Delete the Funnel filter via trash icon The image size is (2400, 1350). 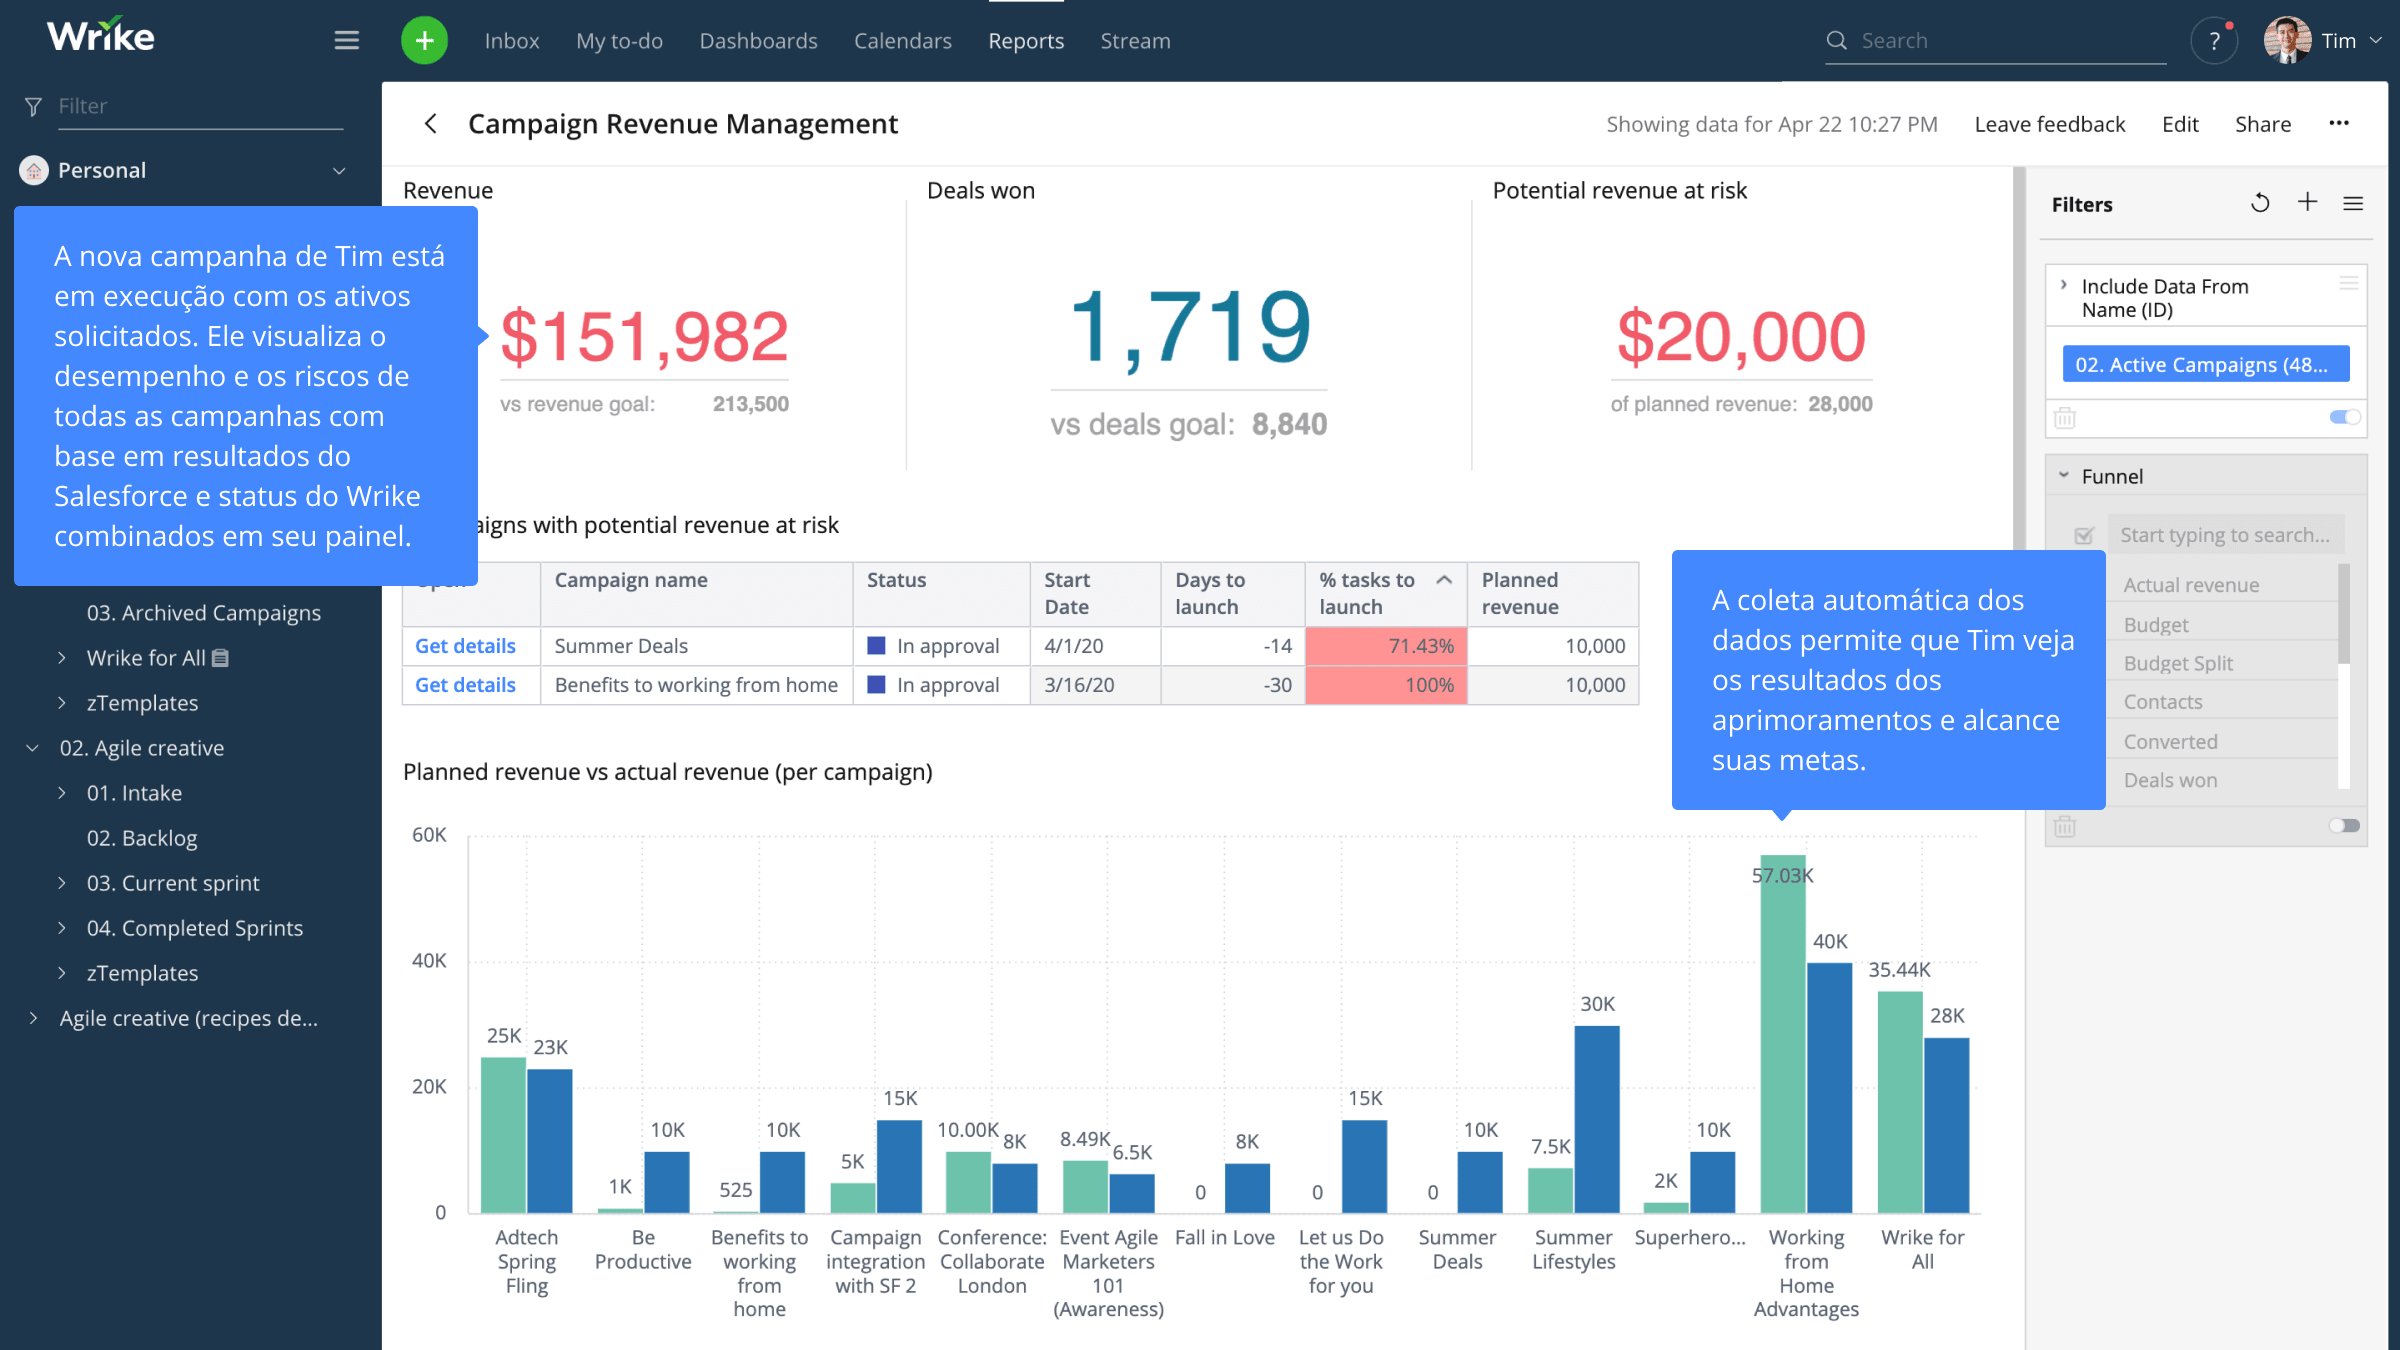pyautogui.click(x=2065, y=826)
